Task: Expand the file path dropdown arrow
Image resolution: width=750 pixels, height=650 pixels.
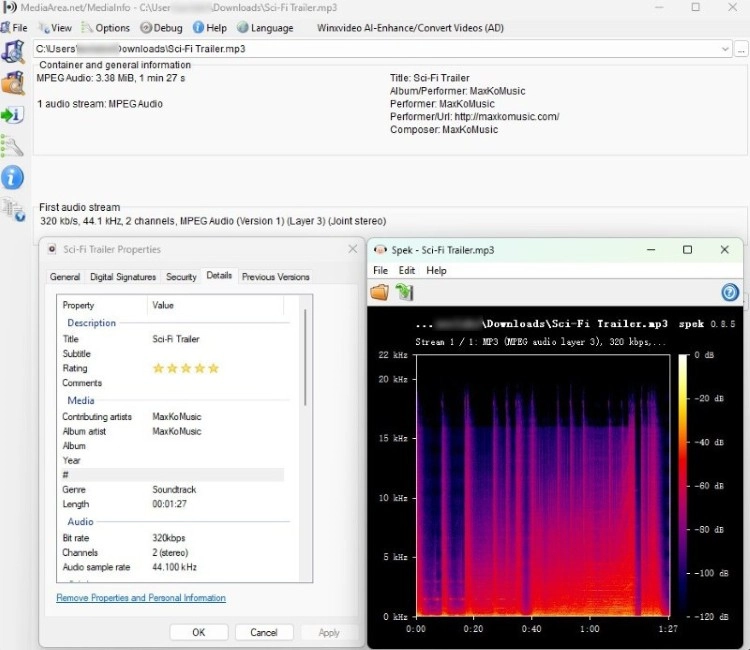Action: point(725,49)
